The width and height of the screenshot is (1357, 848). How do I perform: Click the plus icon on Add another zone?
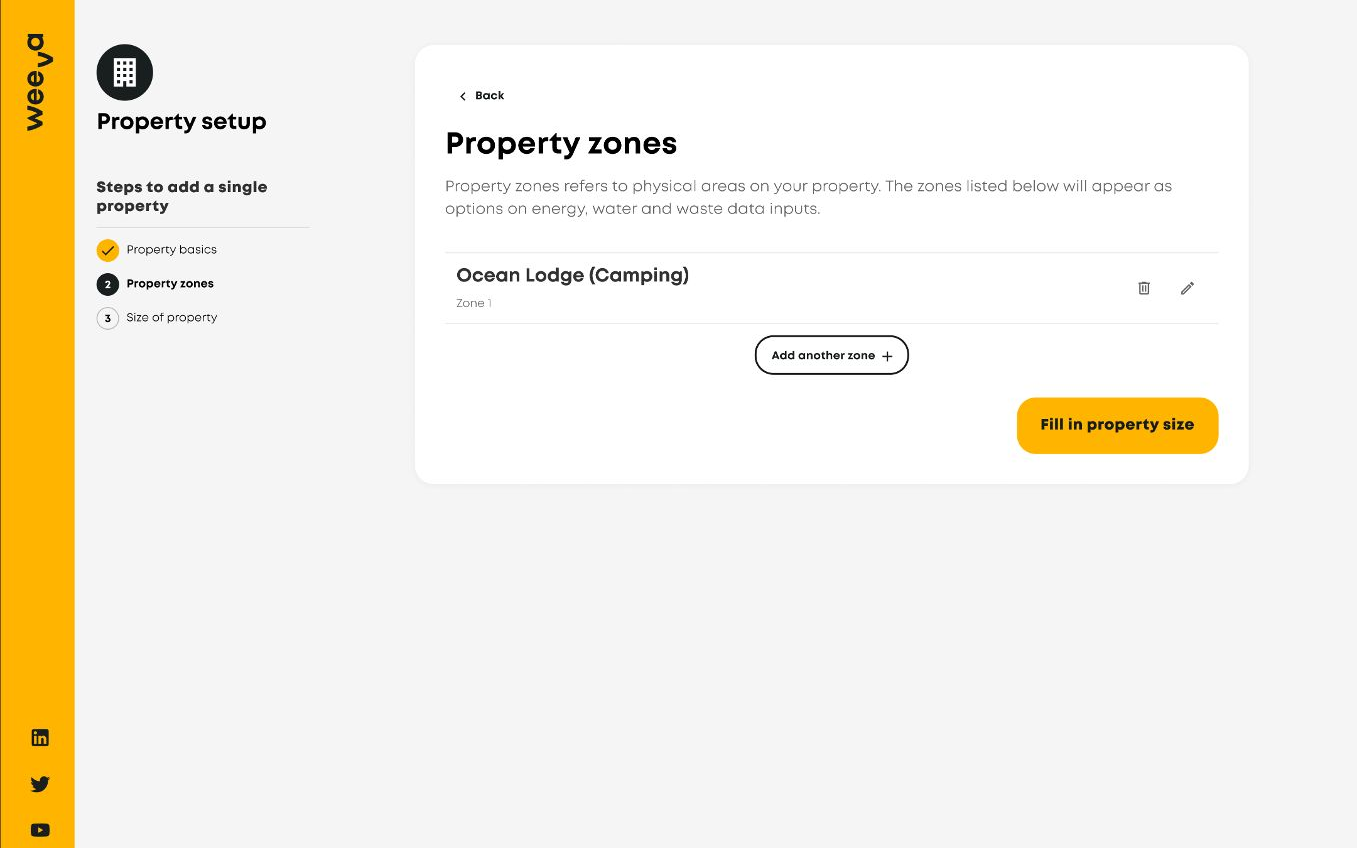tap(887, 356)
